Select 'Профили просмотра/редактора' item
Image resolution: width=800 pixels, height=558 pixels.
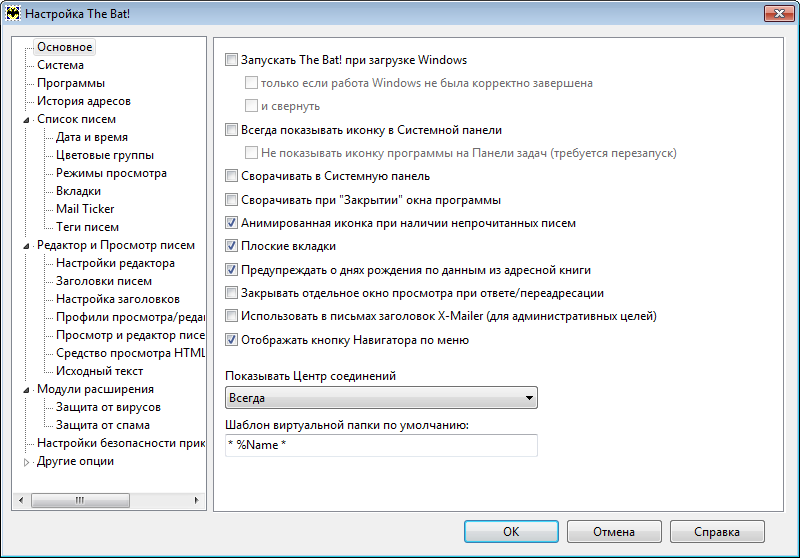click(x=130, y=317)
